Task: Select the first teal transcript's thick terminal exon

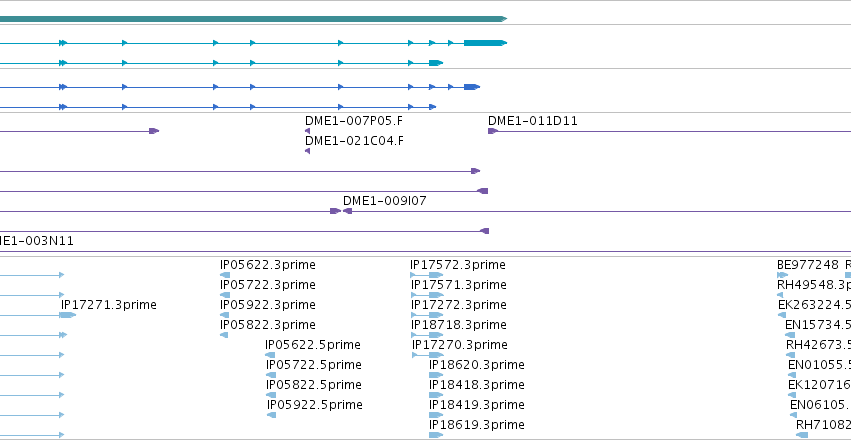Action: [485, 43]
